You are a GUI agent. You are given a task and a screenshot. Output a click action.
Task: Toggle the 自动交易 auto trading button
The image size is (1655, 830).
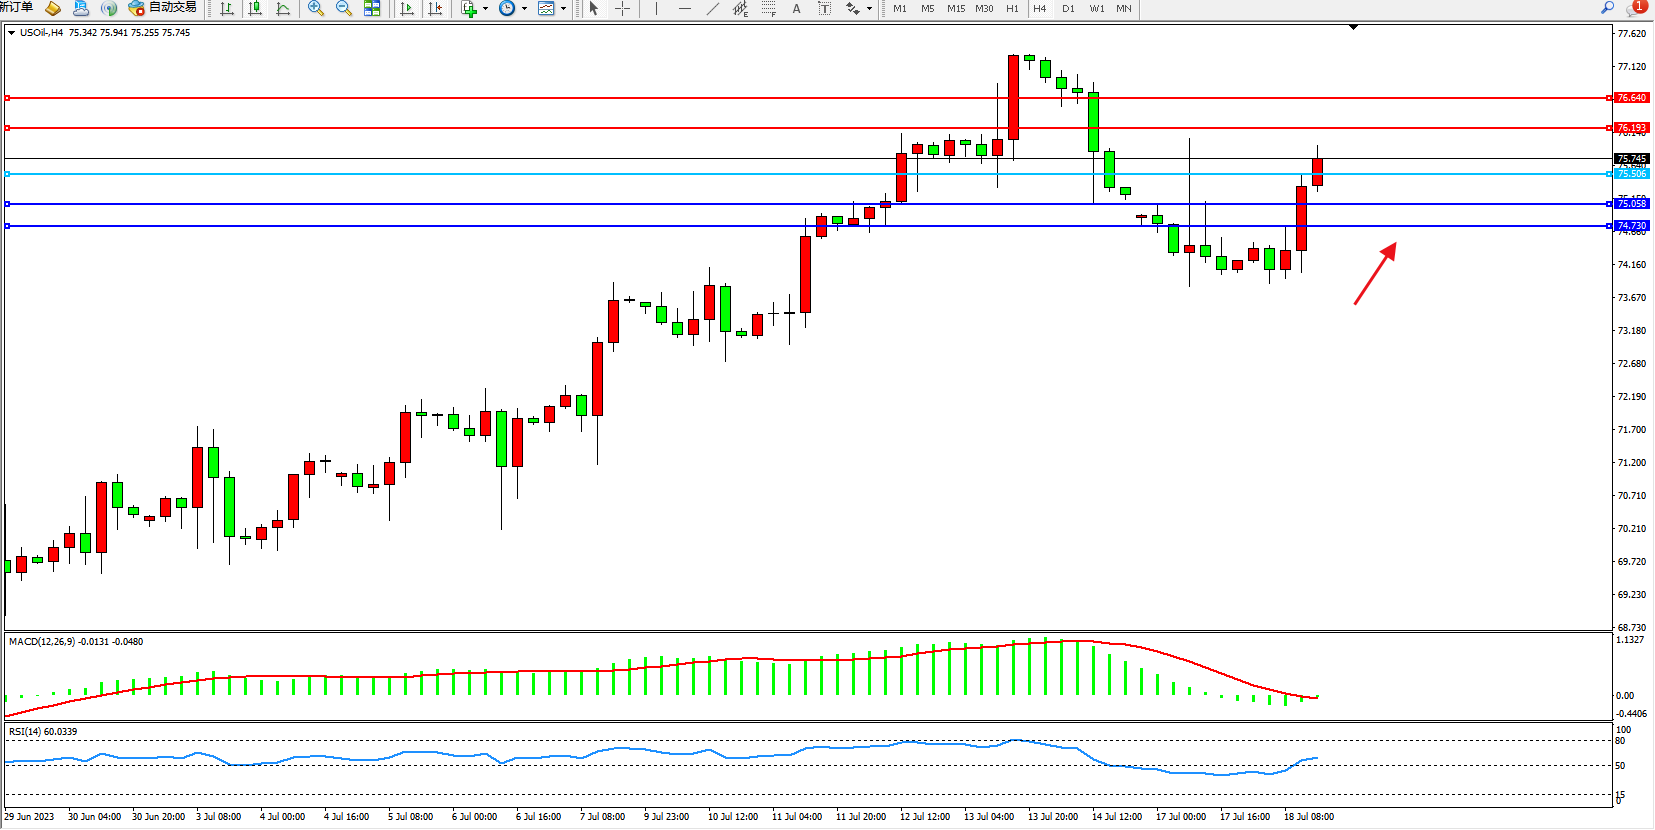[162, 8]
